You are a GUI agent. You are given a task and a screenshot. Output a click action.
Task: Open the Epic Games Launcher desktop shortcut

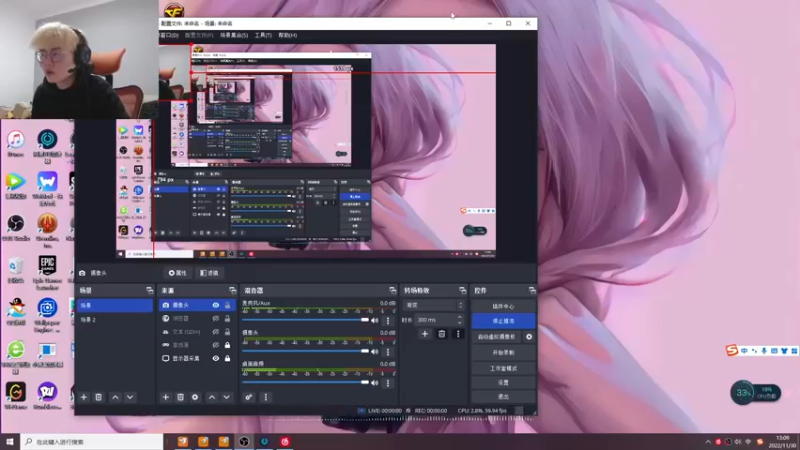point(47,272)
